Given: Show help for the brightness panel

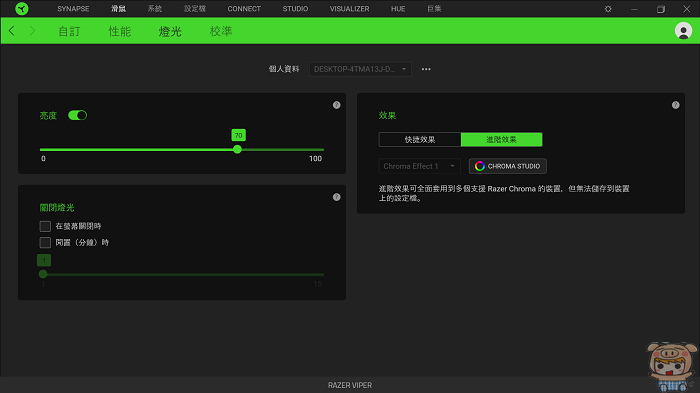Looking at the screenshot, I should (x=337, y=105).
